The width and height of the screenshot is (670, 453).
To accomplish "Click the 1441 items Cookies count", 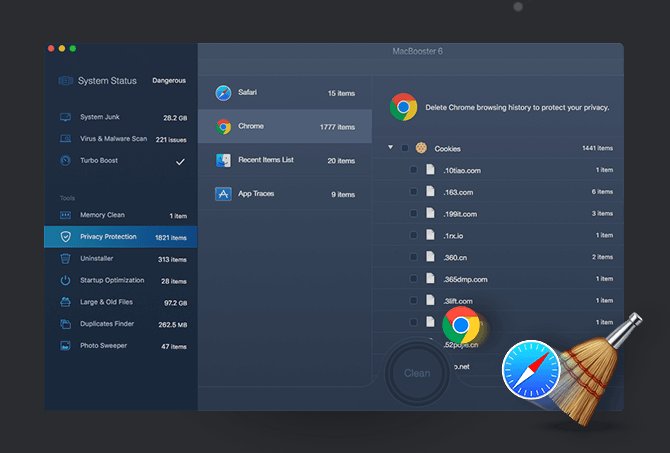I will point(597,148).
